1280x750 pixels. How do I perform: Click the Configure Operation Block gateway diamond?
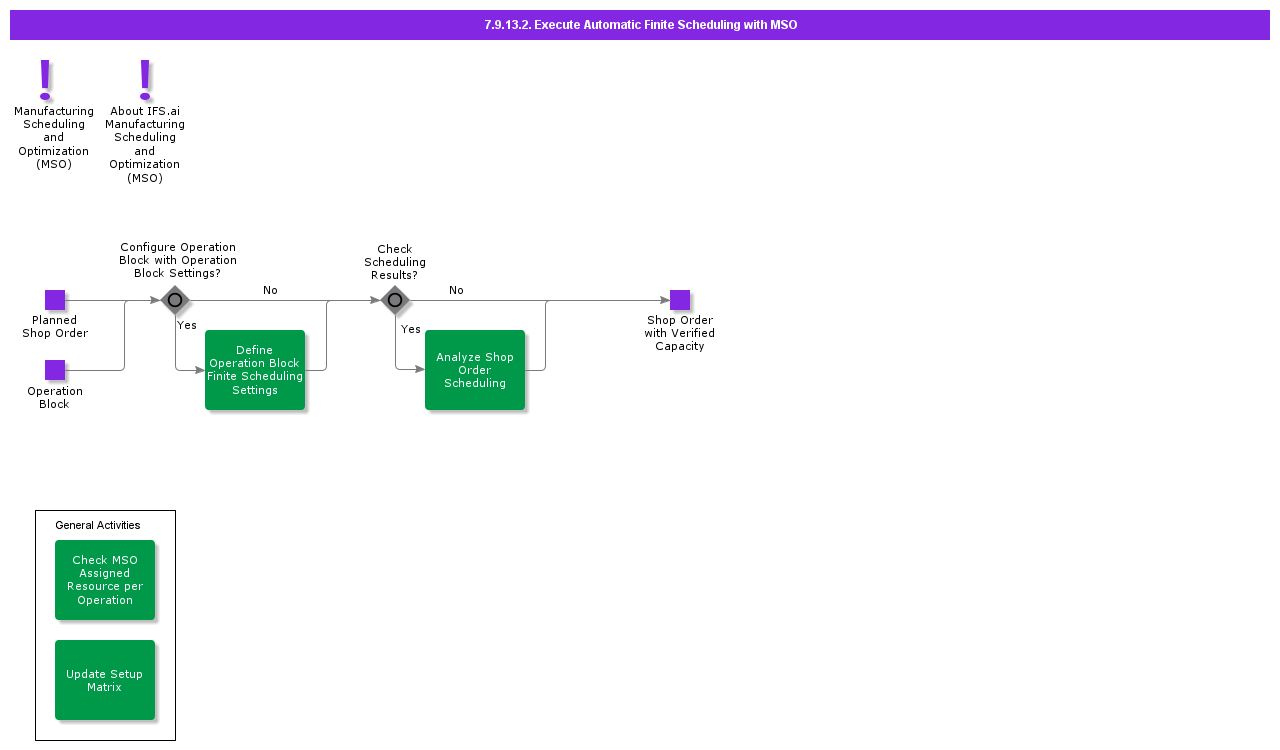tap(175, 300)
